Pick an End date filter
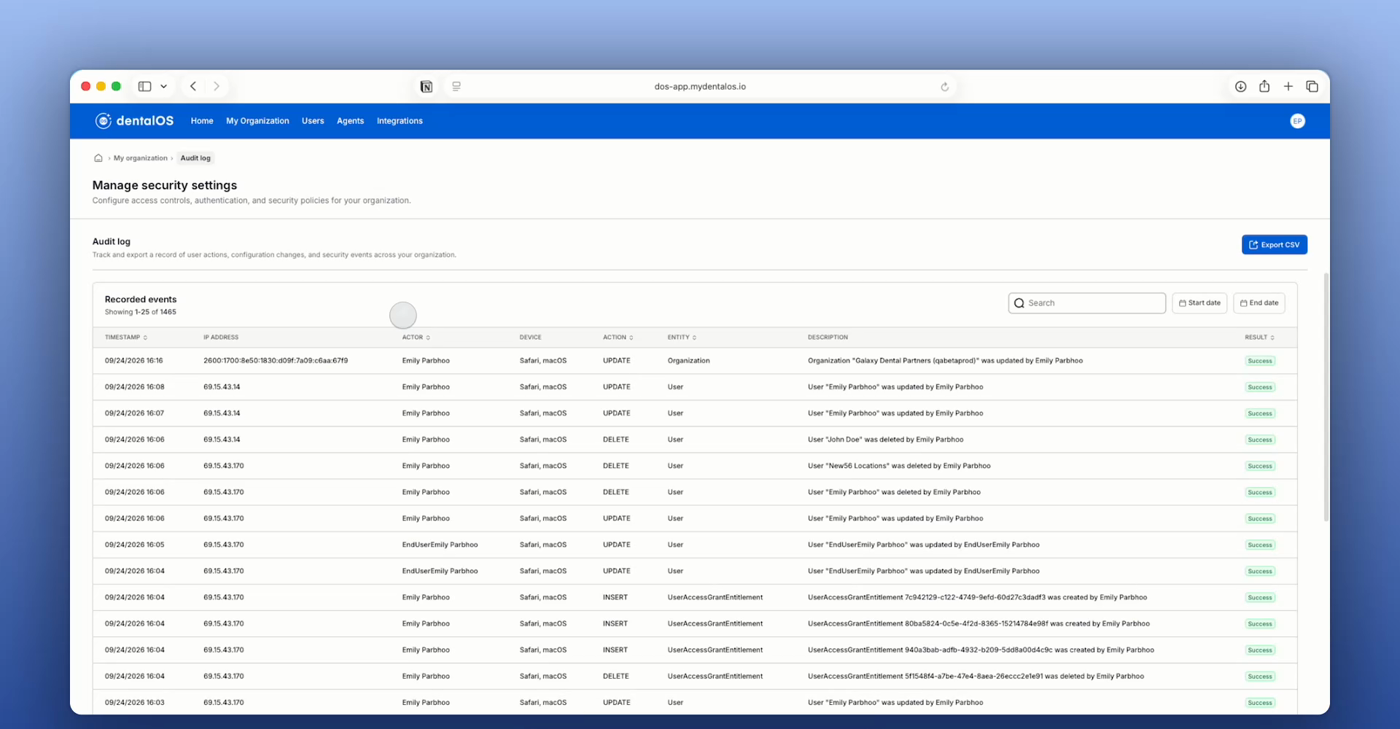Image resolution: width=1400 pixels, height=729 pixels. click(1259, 303)
